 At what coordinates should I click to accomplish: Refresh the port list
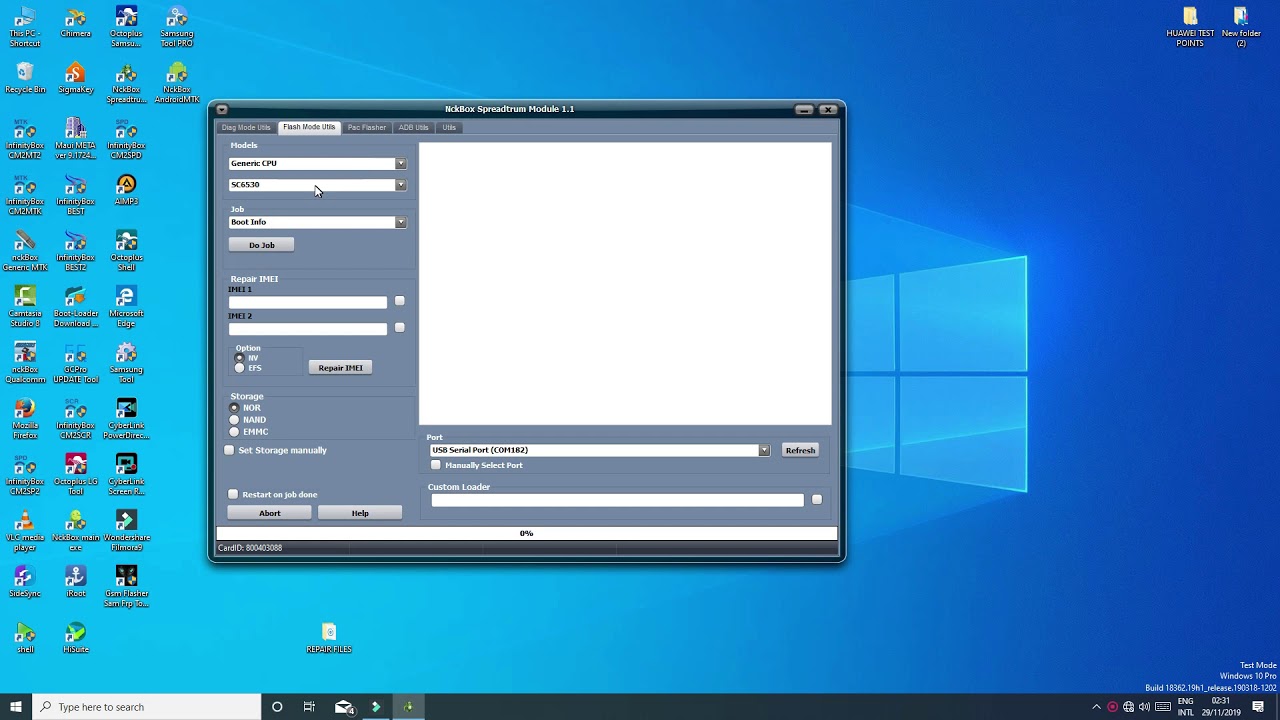[800, 450]
